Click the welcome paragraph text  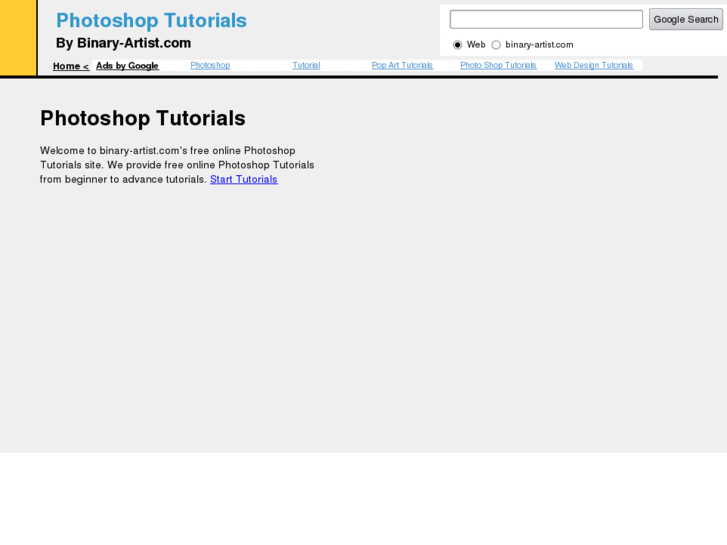[177, 165]
